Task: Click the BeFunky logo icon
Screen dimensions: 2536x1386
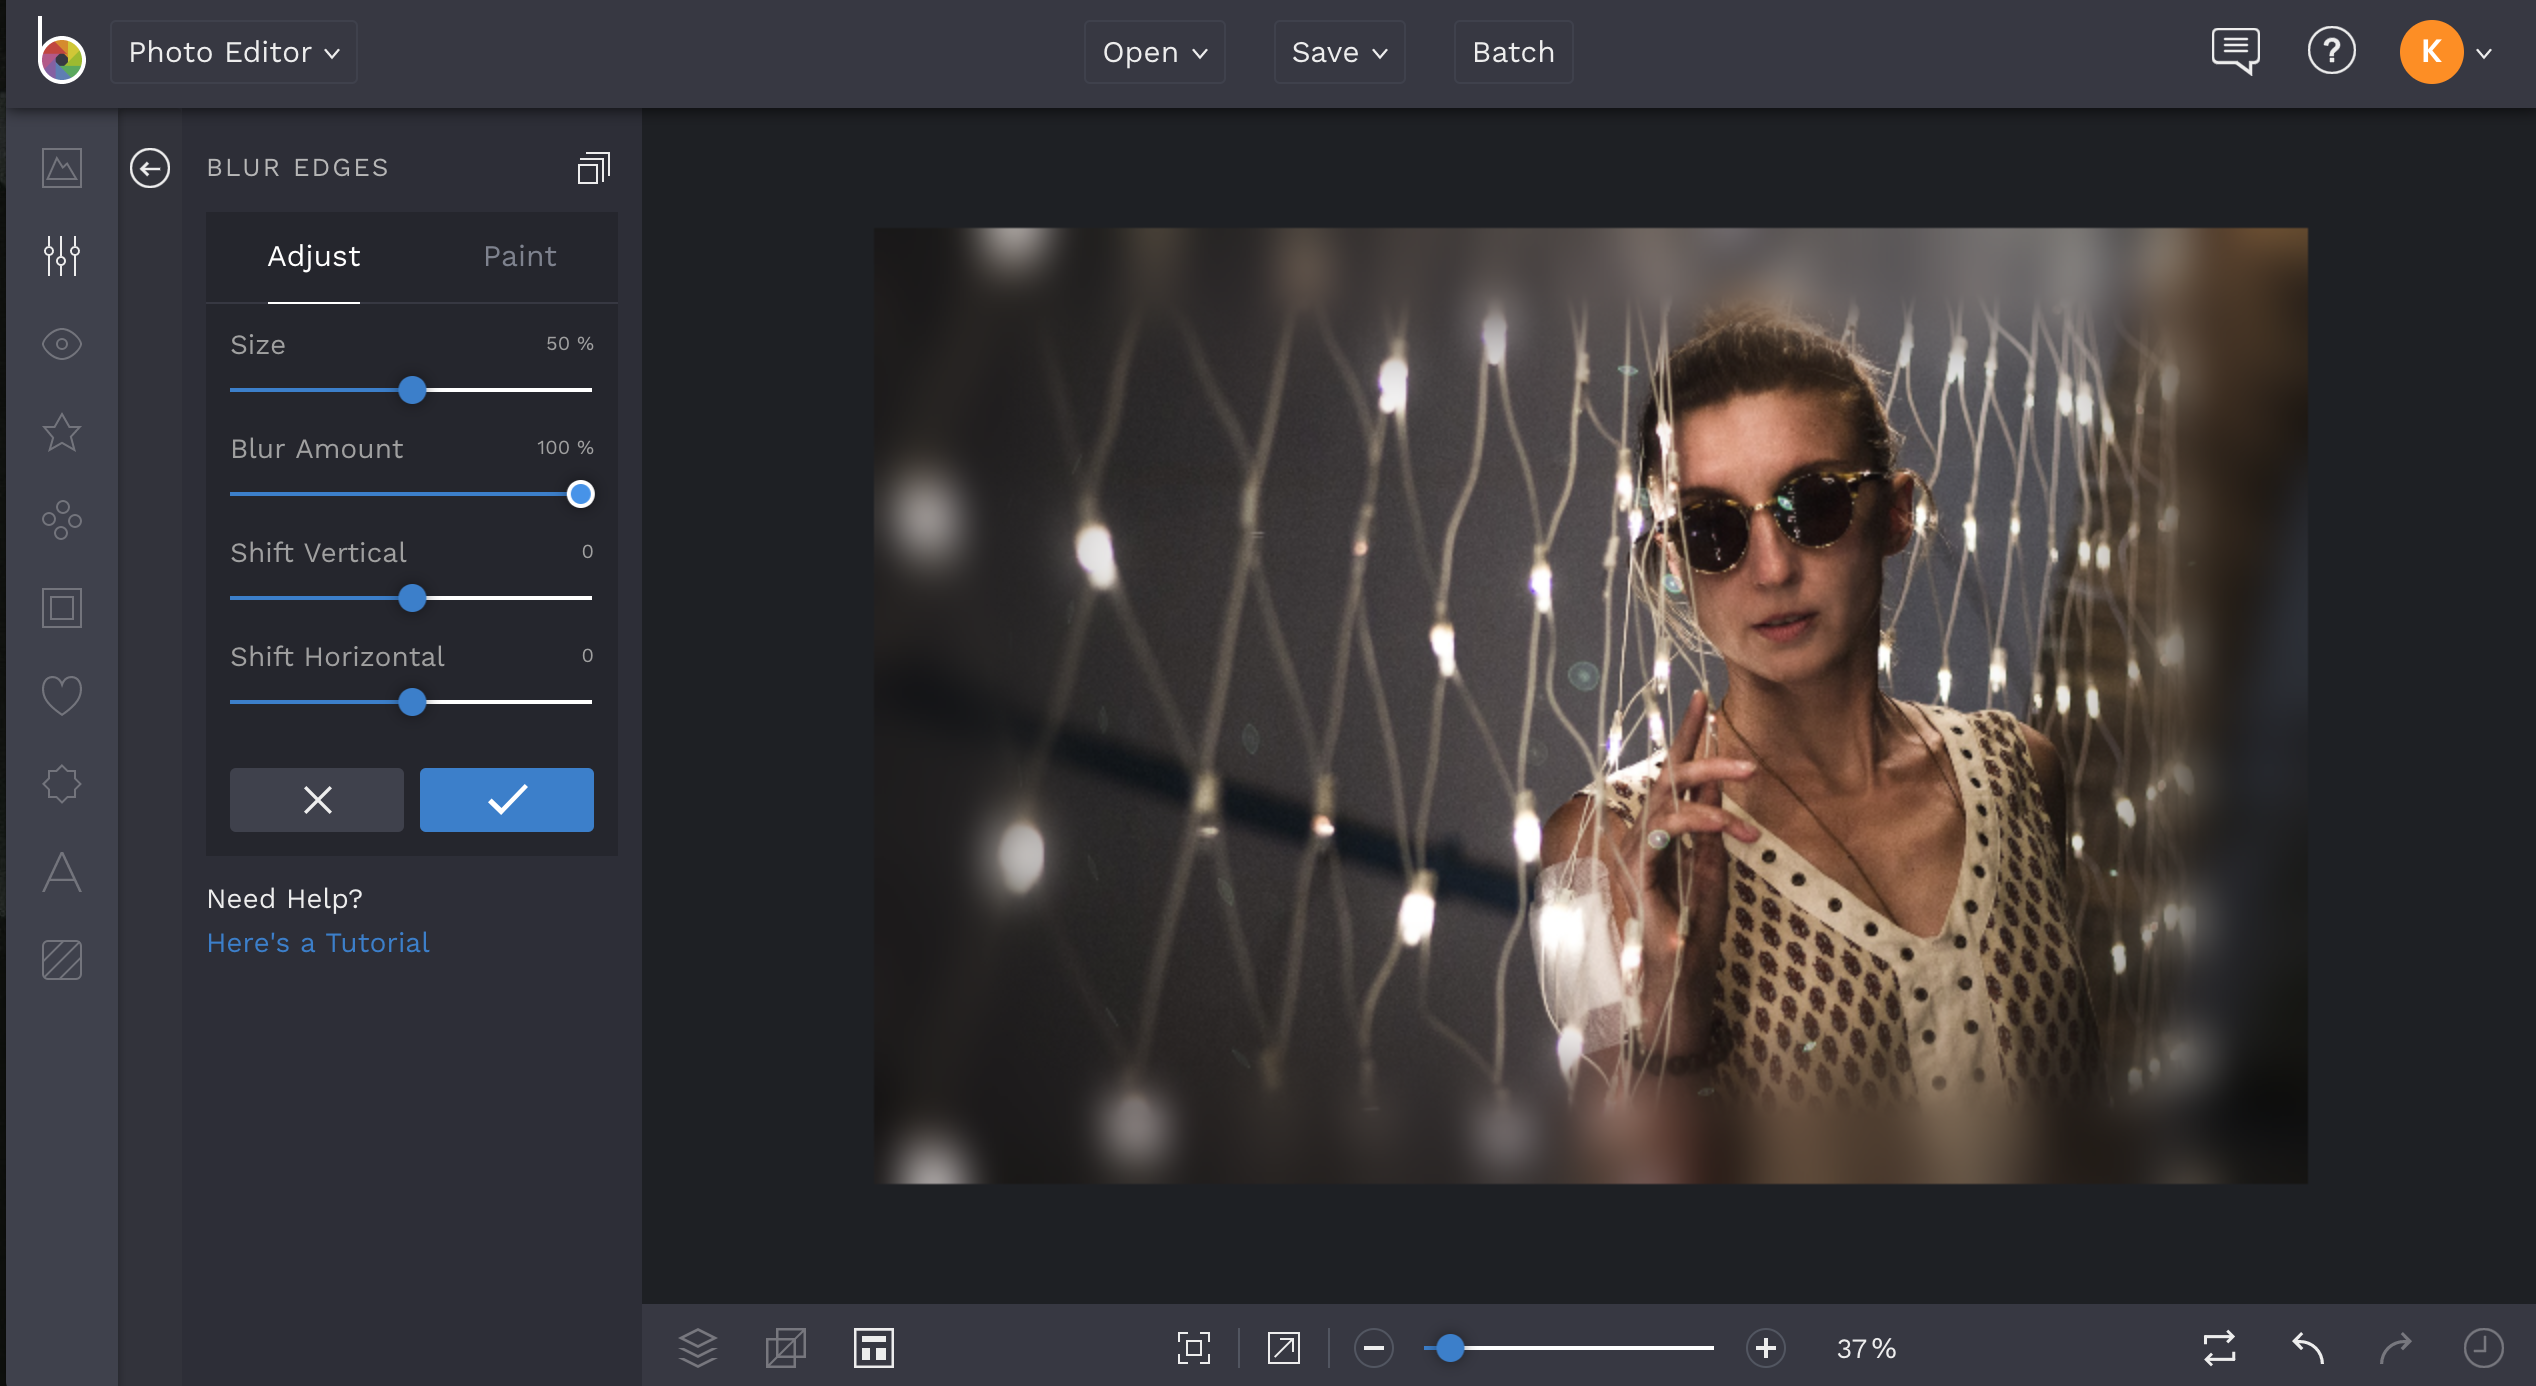Action: (61, 52)
